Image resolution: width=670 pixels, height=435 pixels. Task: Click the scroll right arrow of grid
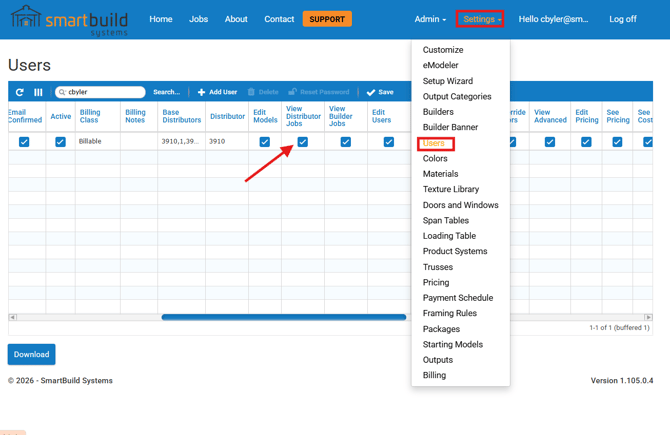[x=648, y=317]
